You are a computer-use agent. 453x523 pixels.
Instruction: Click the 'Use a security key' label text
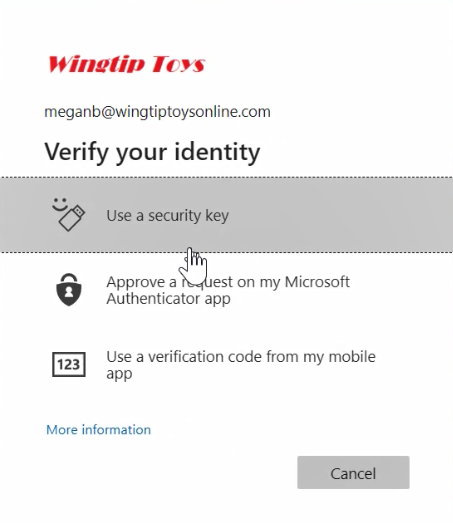click(x=167, y=215)
